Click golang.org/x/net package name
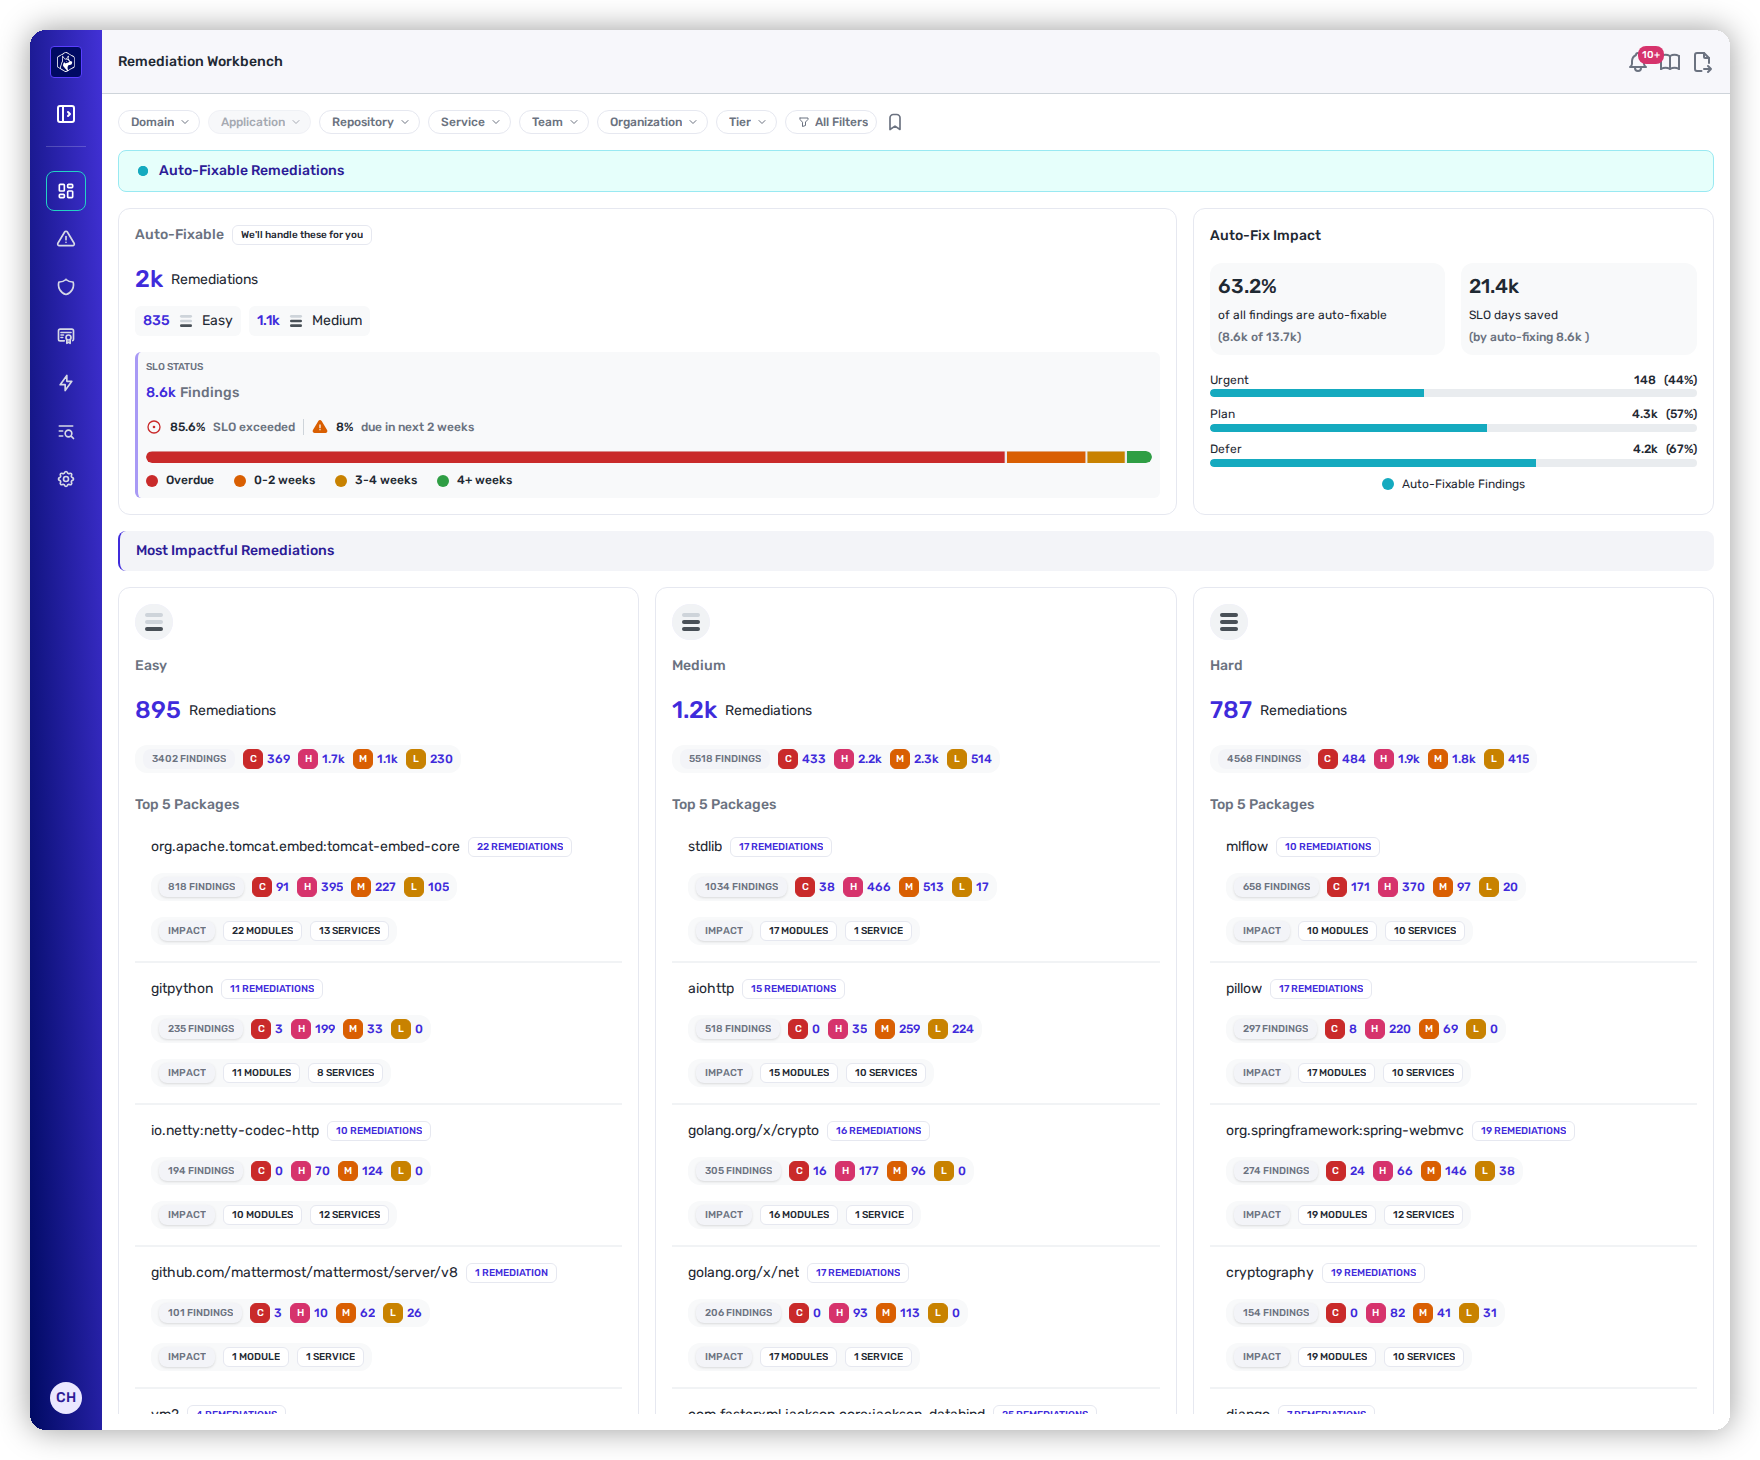The height and width of the screenshot is (1460, 1760). click(744, 1273)
